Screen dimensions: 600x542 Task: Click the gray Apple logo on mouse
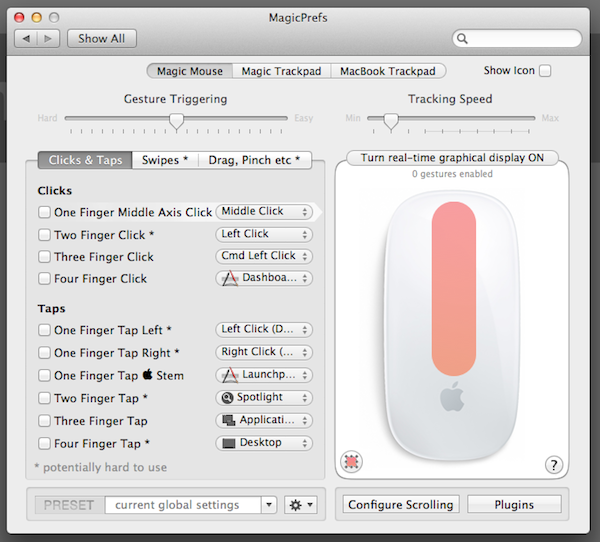(452, 397)
